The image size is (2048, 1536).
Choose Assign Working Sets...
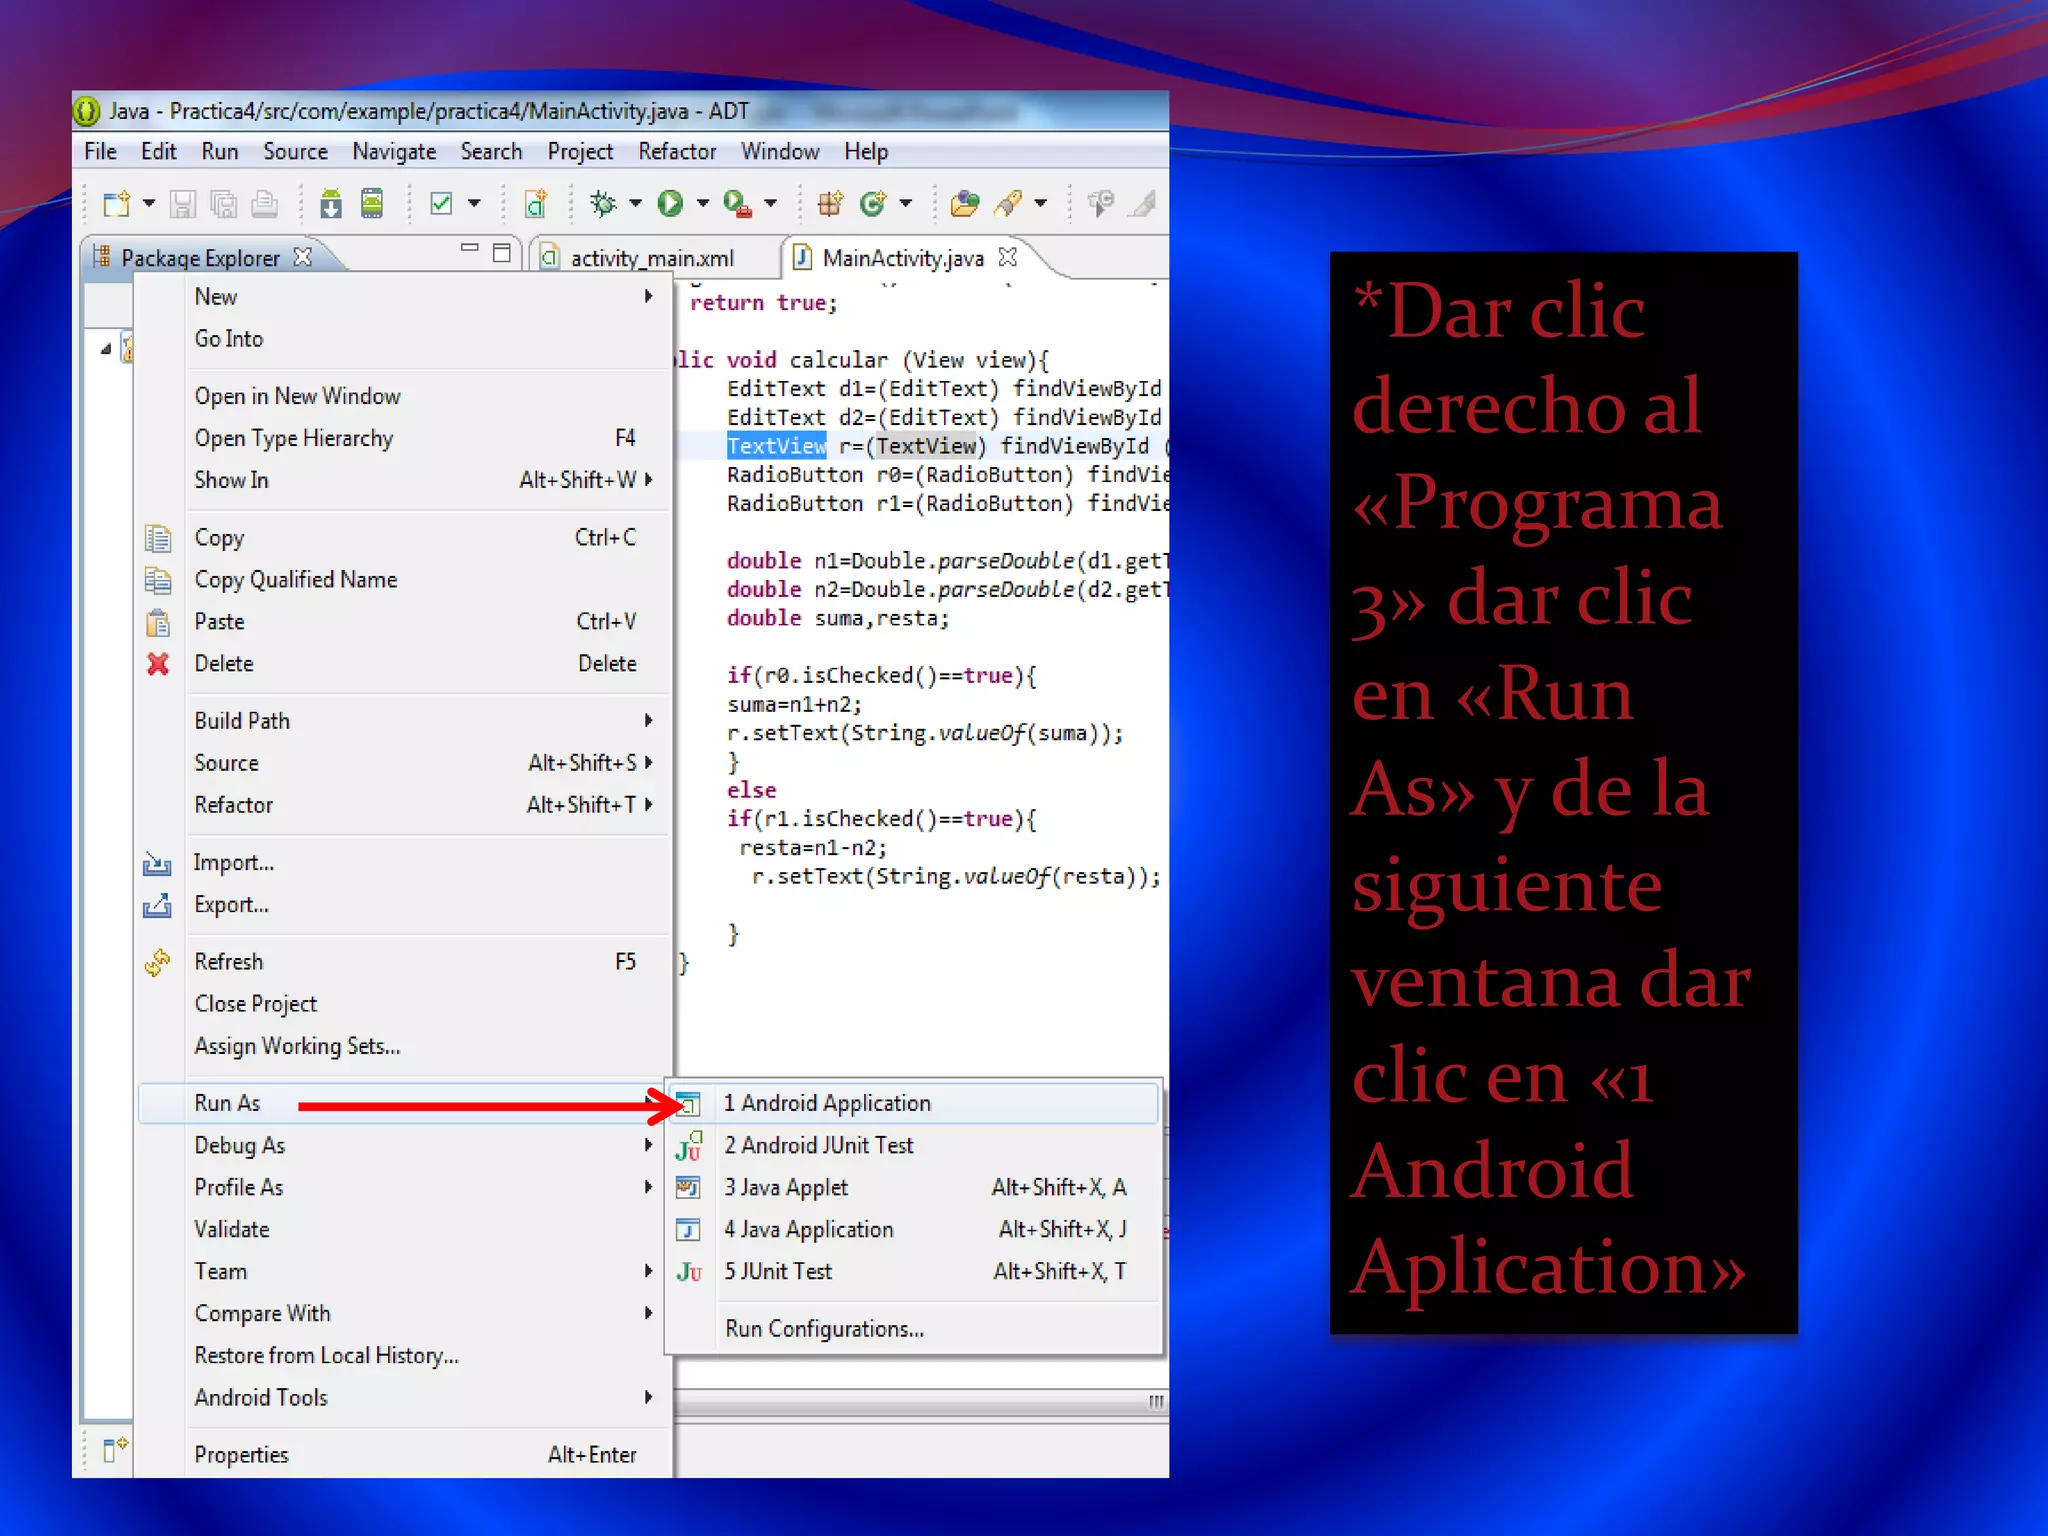pyautogui.click(x=404, y=1046)
